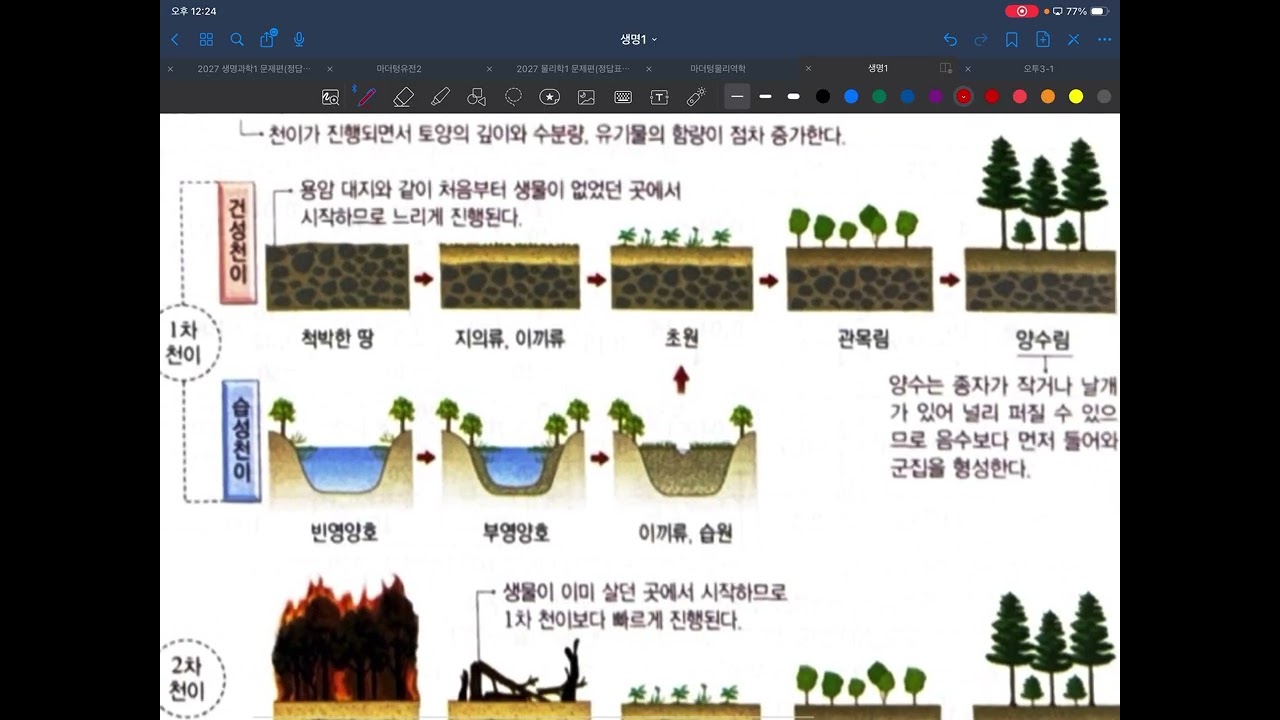Image resolution: width=1280 pixels, height=720 pixels.
Task: Close the 2027 물리학1 문제편 tab
Action: tap(489, 69)
